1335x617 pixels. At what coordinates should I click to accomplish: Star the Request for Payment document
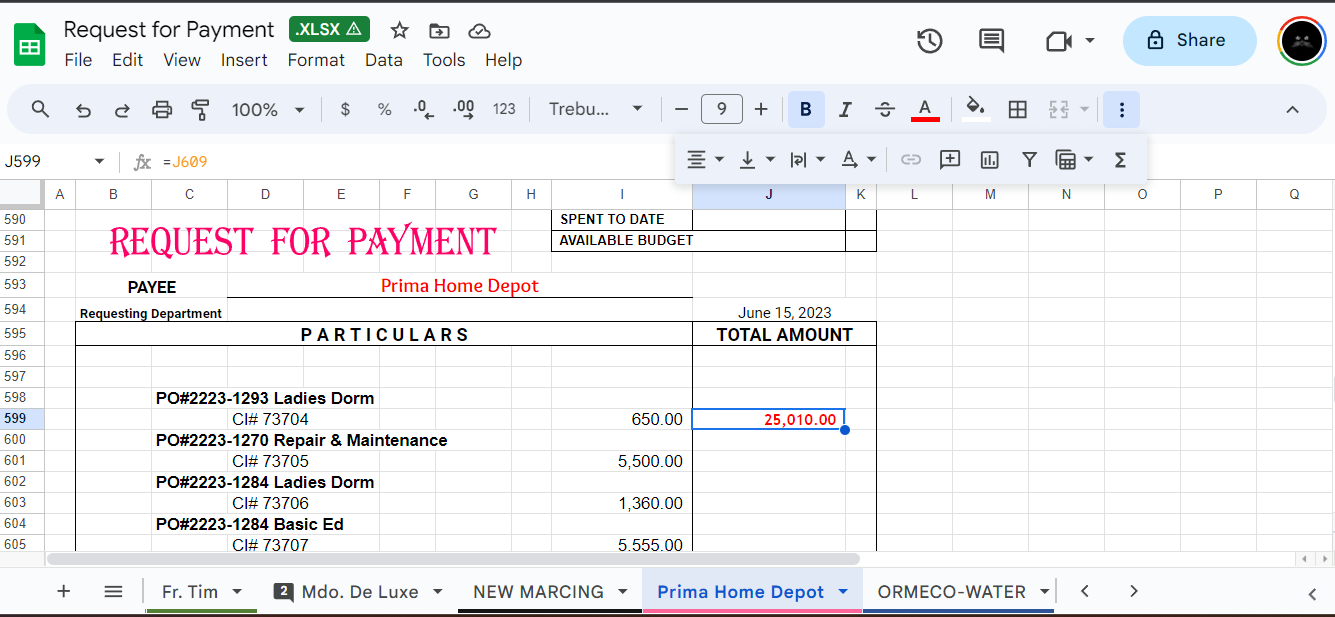click(400, 30)
